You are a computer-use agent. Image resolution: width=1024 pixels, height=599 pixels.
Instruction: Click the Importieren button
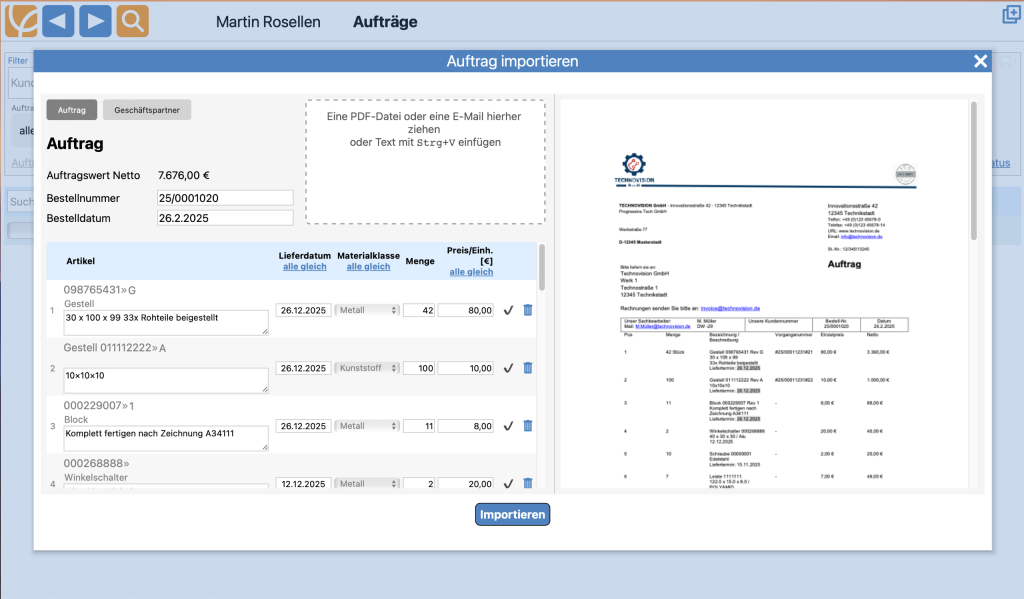click(x=513, y=515)
